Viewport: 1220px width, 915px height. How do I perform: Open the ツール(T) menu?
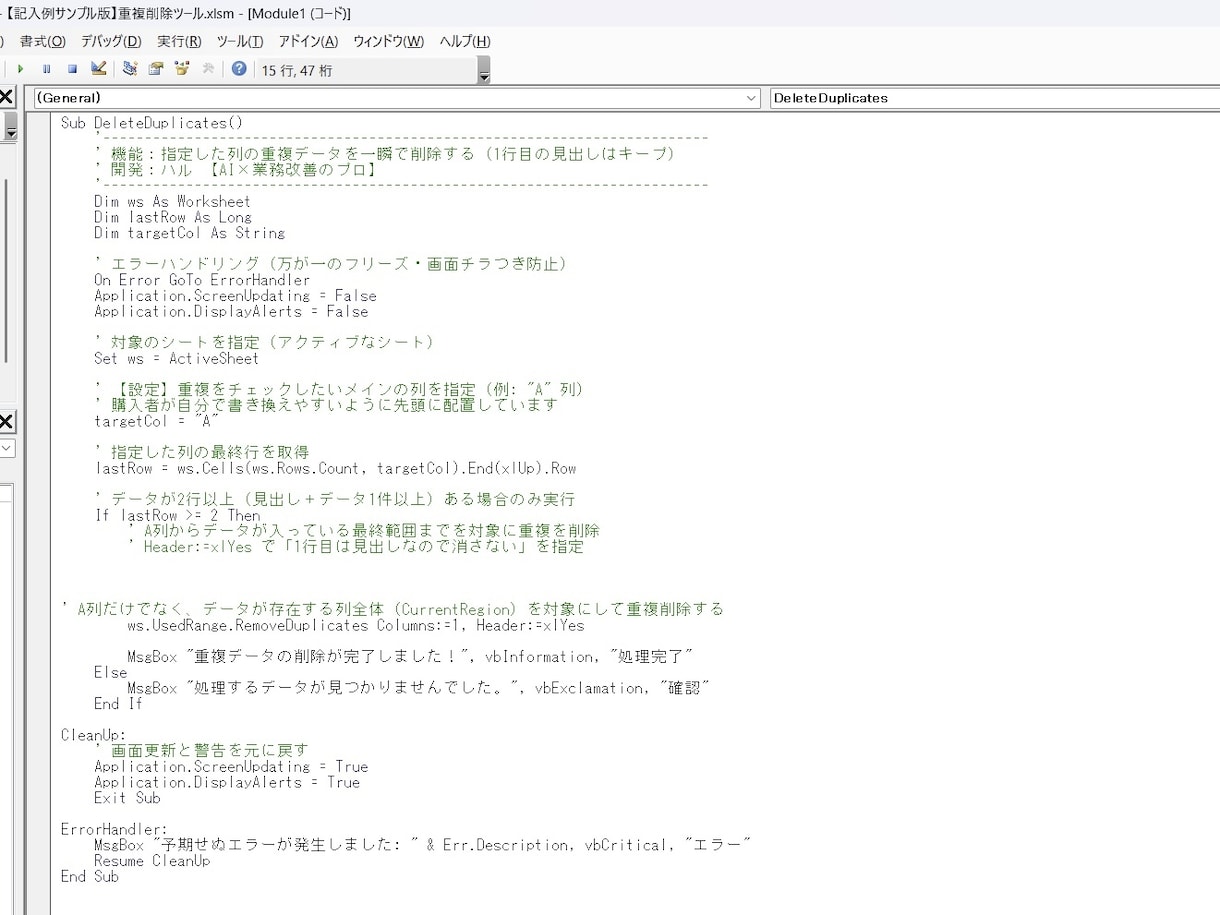(240, 41)
